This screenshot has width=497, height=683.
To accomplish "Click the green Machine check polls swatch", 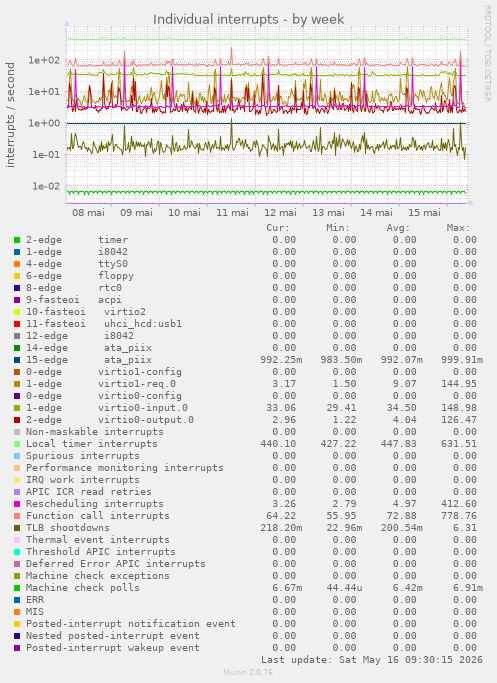I will [x=17, y=588].
